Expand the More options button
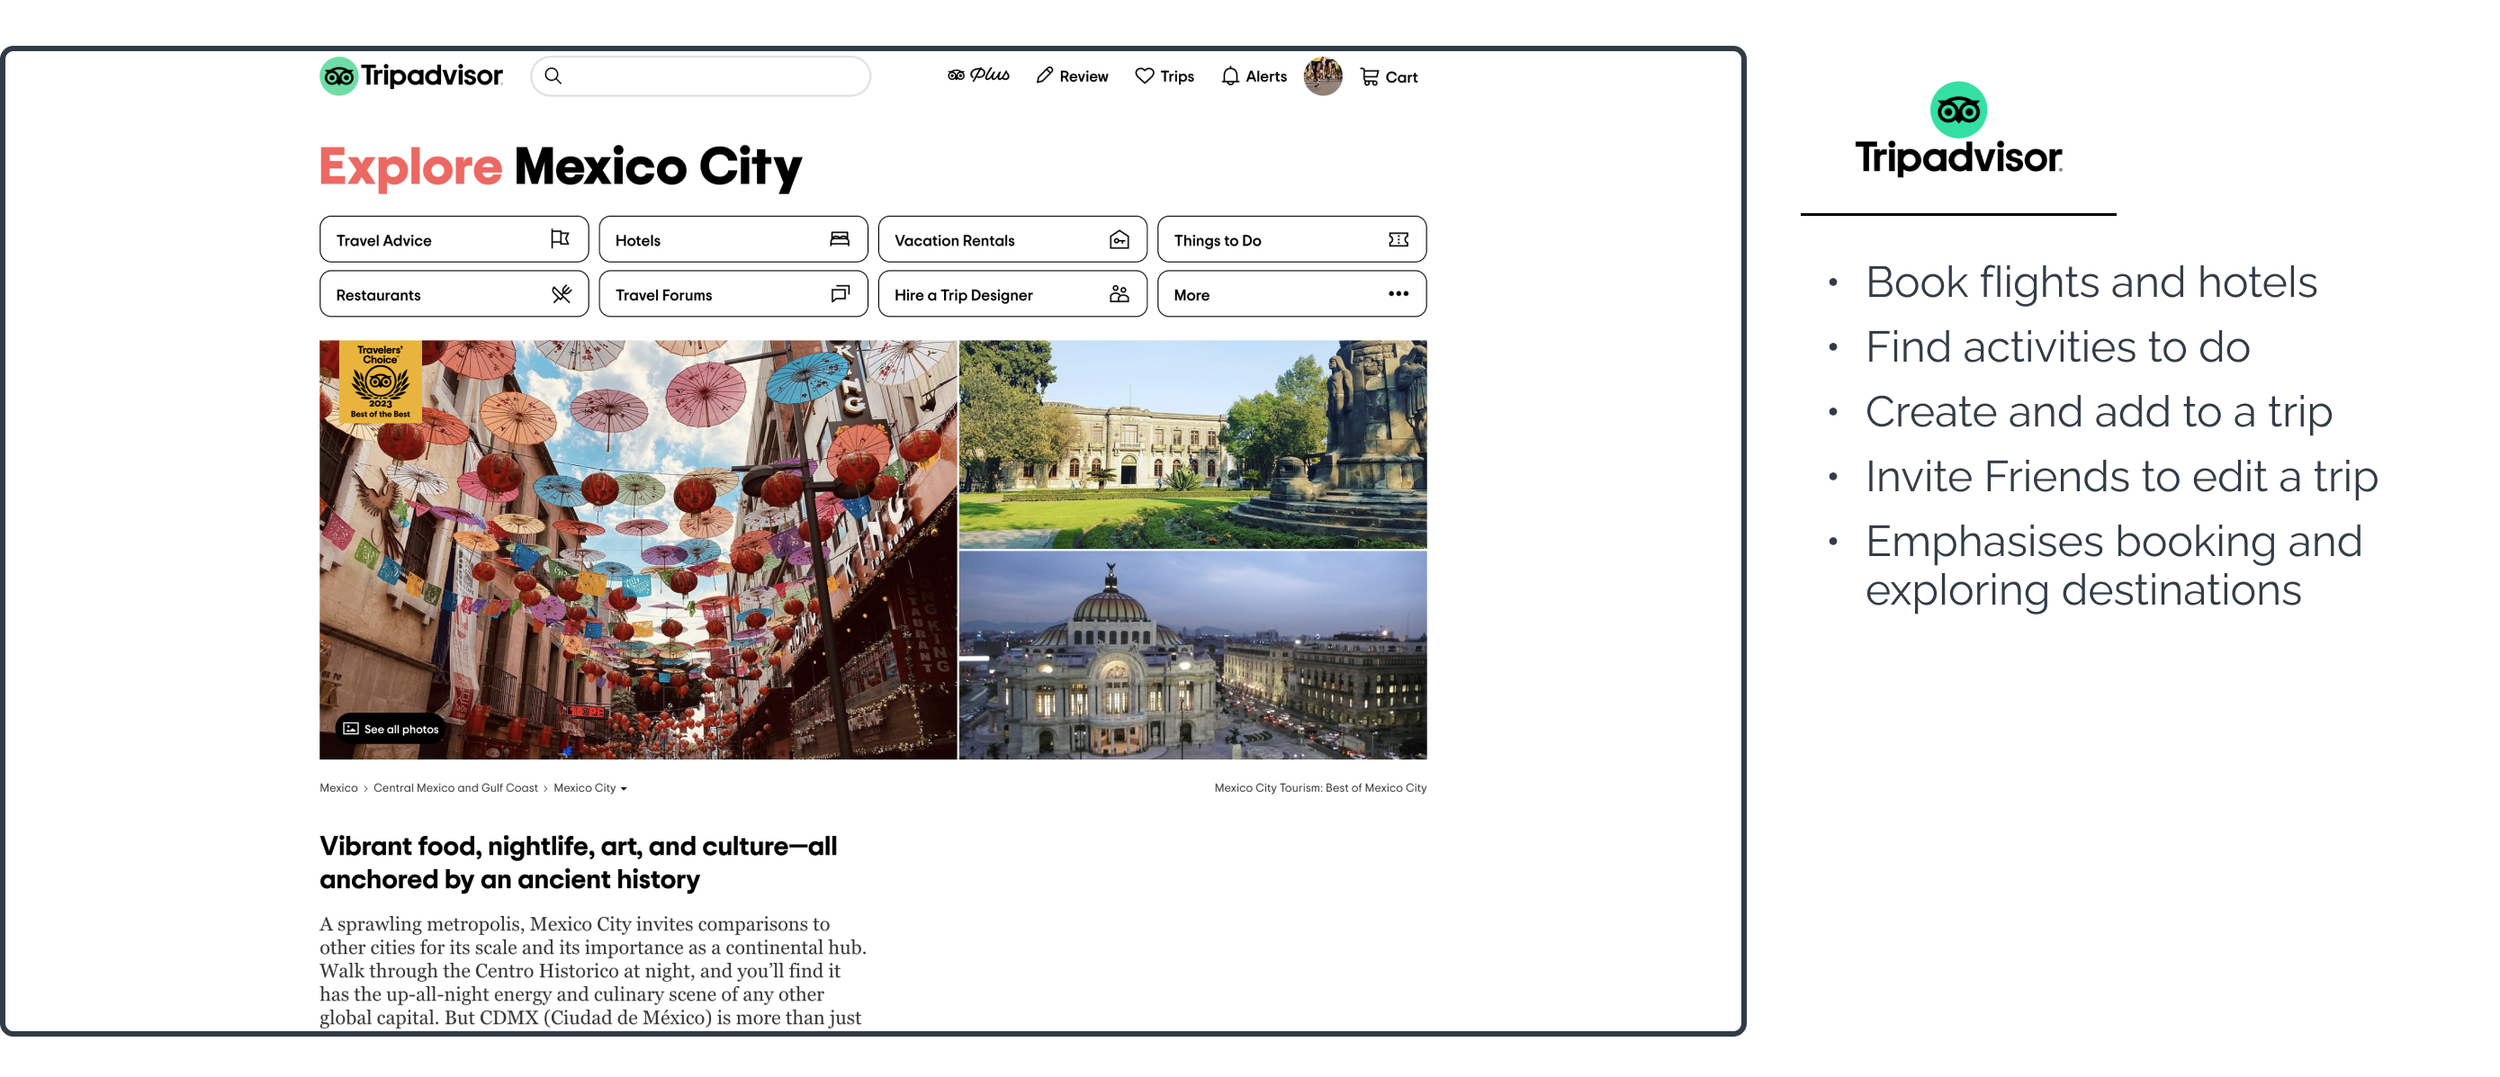The width and height of the screenshot is (2500, 1077). (1292, 294)
